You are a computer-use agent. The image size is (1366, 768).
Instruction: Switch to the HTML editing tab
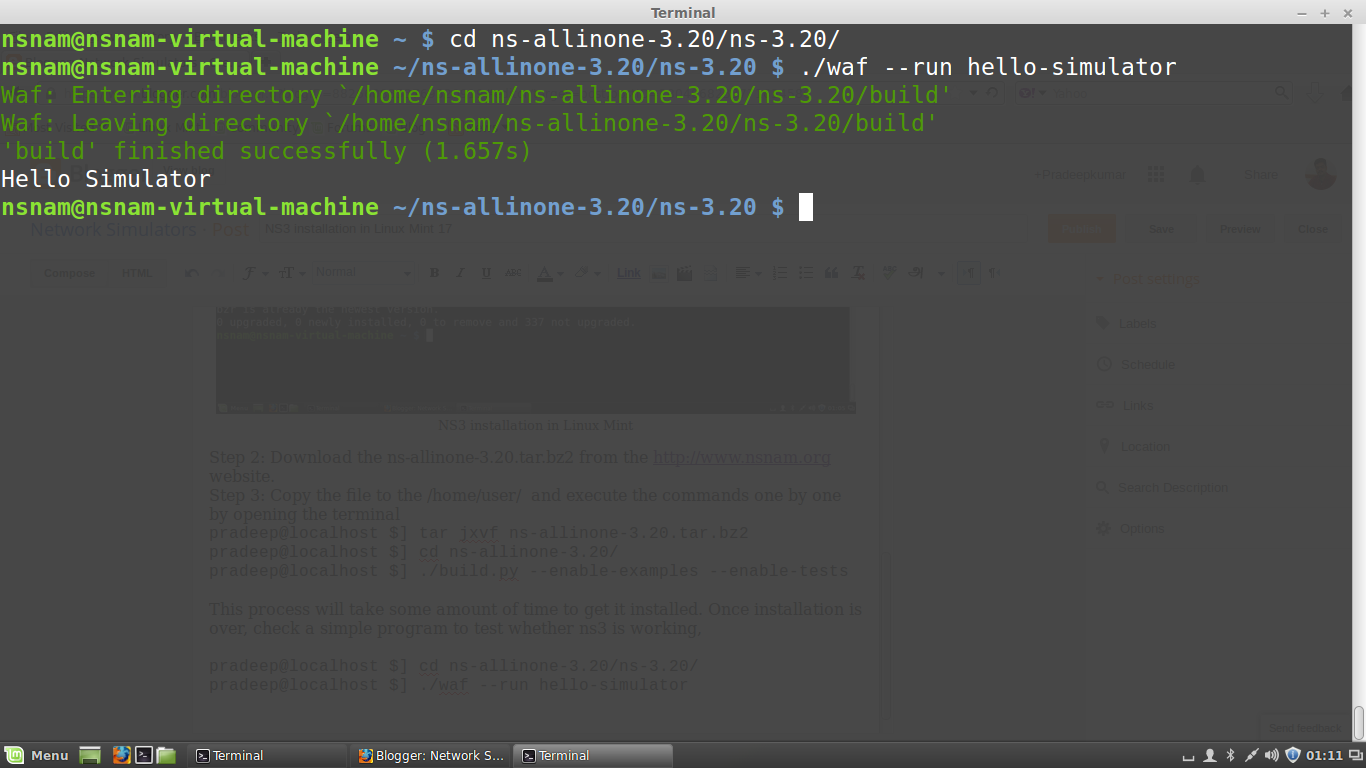pos(138,272)
